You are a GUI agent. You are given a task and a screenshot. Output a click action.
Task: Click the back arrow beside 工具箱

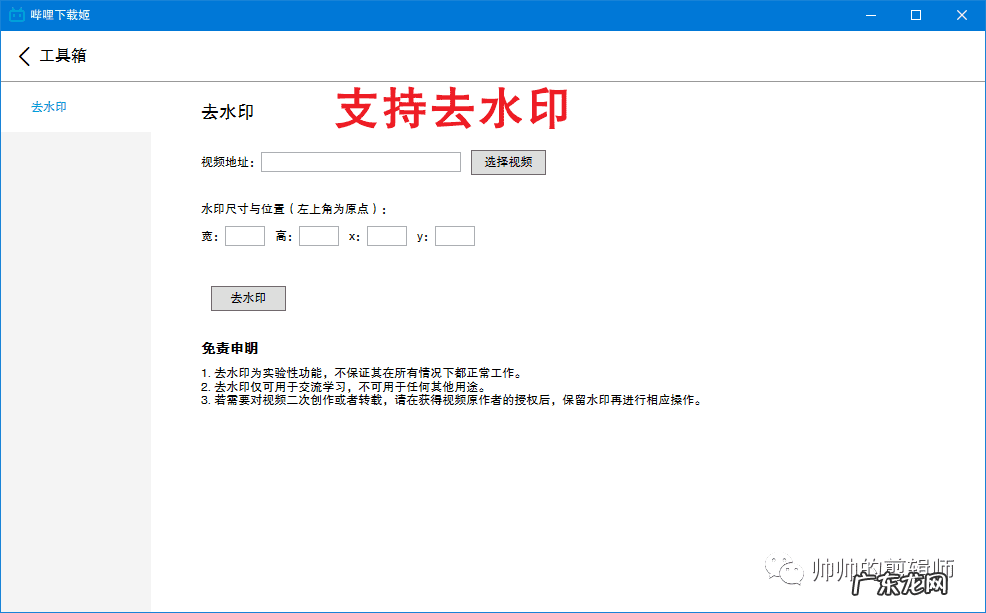tap(23, 56)
